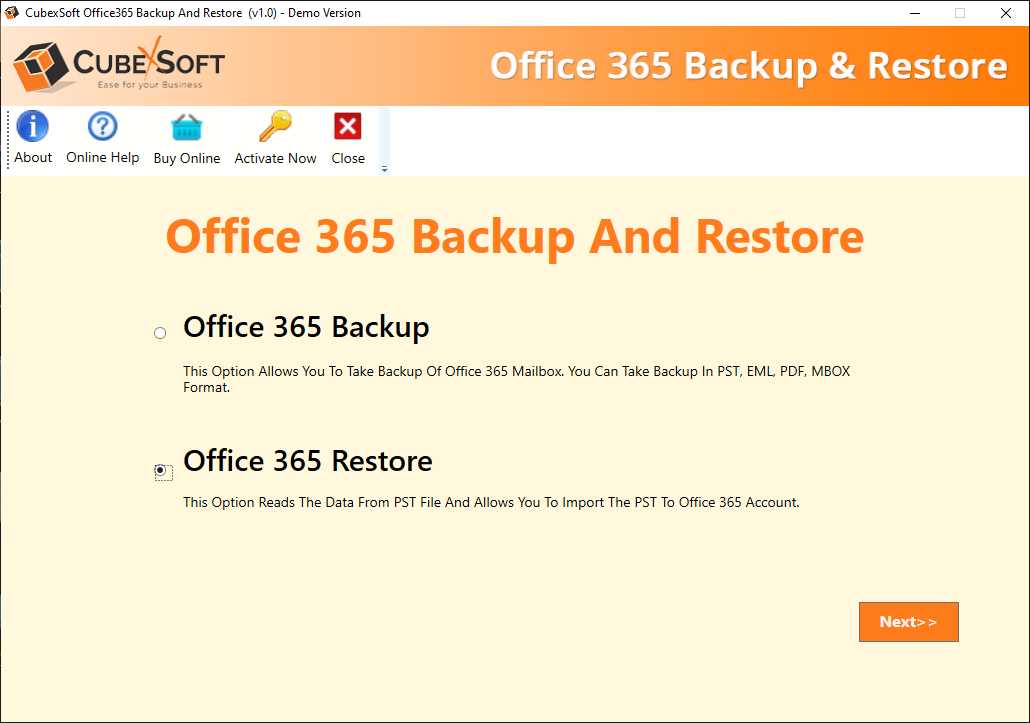Select the Office 365 Backup radio button
1030x723 pixels.
[160, 333]
